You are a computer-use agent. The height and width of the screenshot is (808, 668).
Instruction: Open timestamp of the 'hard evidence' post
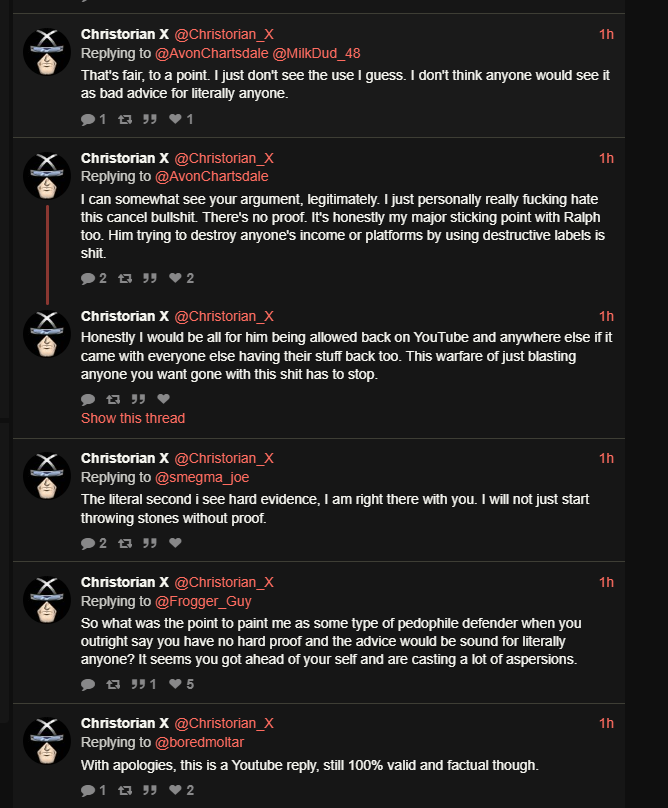click(x=606, y=458)
